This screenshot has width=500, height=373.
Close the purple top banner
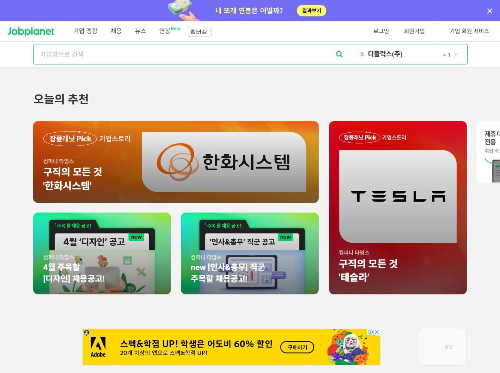pos(489,11)
